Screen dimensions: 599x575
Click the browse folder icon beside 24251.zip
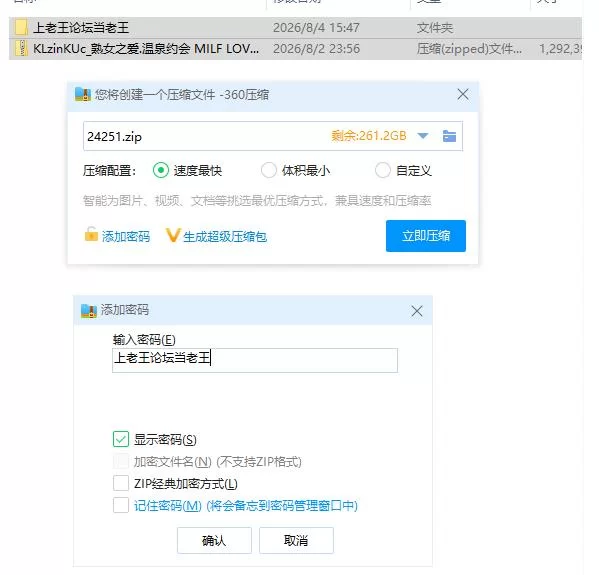pos(449,136)
